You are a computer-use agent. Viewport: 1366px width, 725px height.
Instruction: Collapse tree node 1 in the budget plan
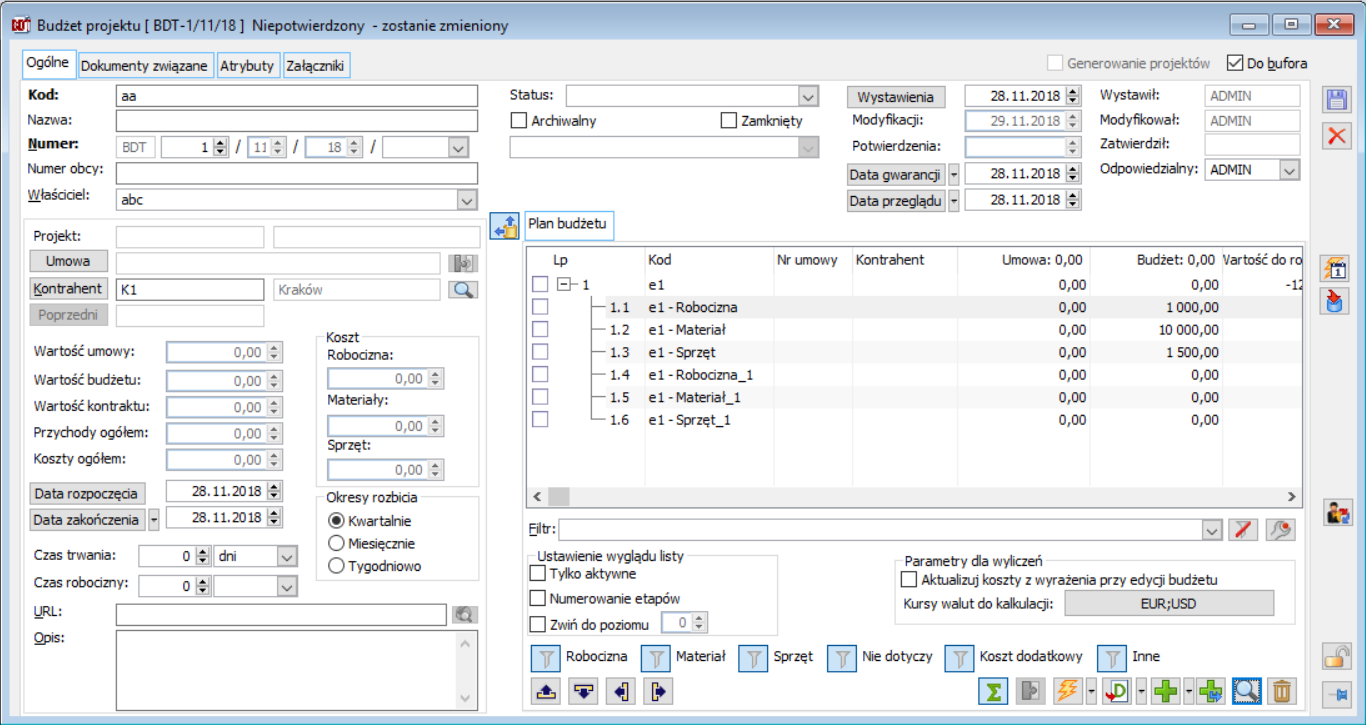pyautogui.click(x=565, y=285)
